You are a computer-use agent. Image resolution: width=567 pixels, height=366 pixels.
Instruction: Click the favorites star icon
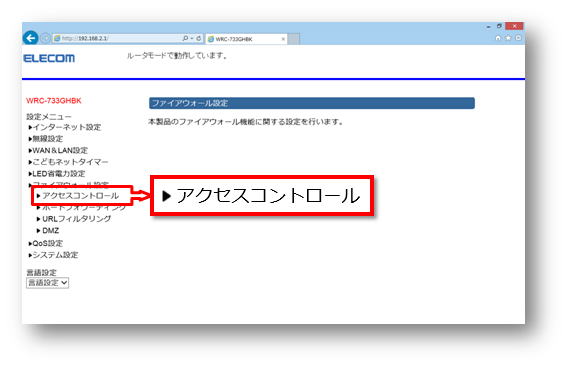tap(508, 38)
